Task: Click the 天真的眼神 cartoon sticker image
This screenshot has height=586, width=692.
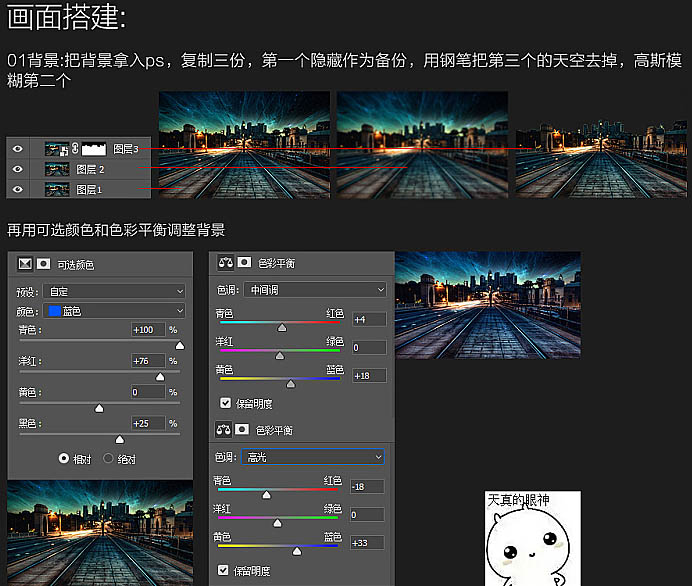Action: 533,538
